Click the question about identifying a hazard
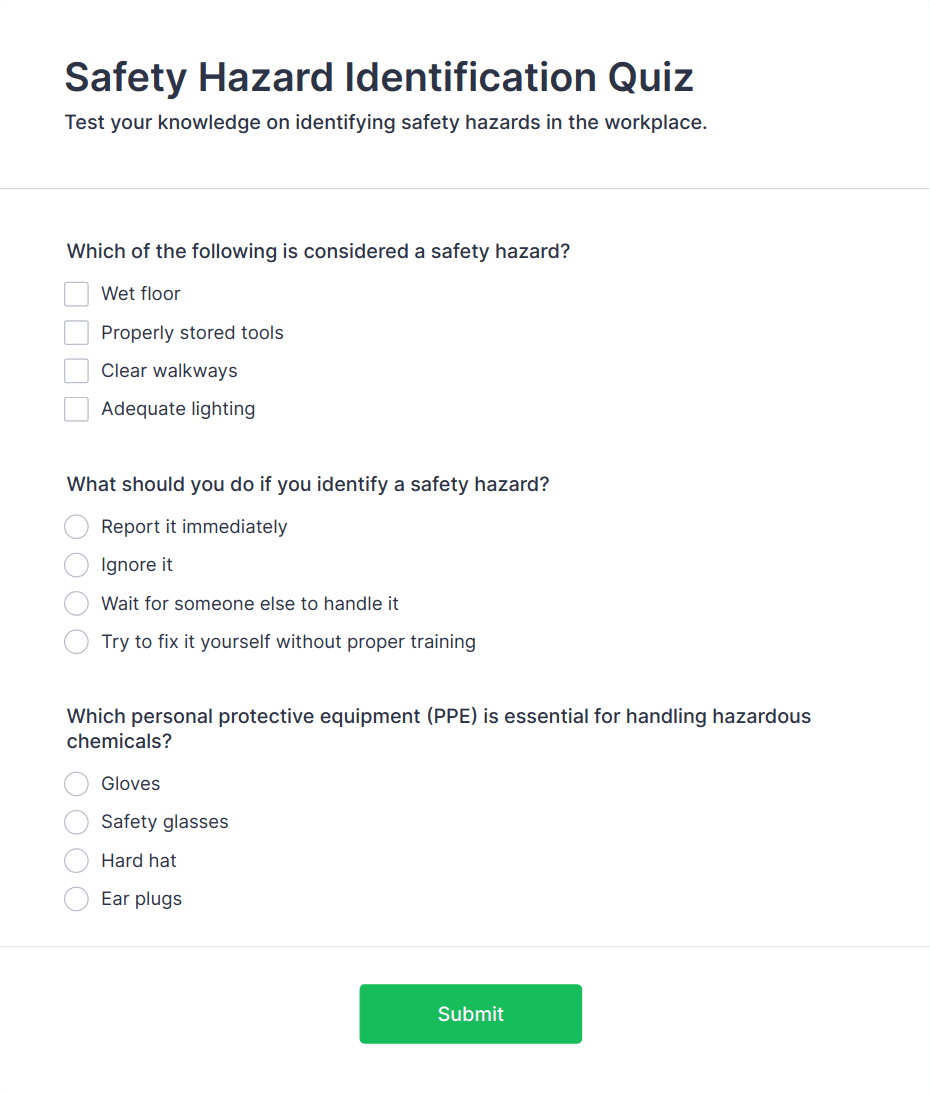 (308, 484)
